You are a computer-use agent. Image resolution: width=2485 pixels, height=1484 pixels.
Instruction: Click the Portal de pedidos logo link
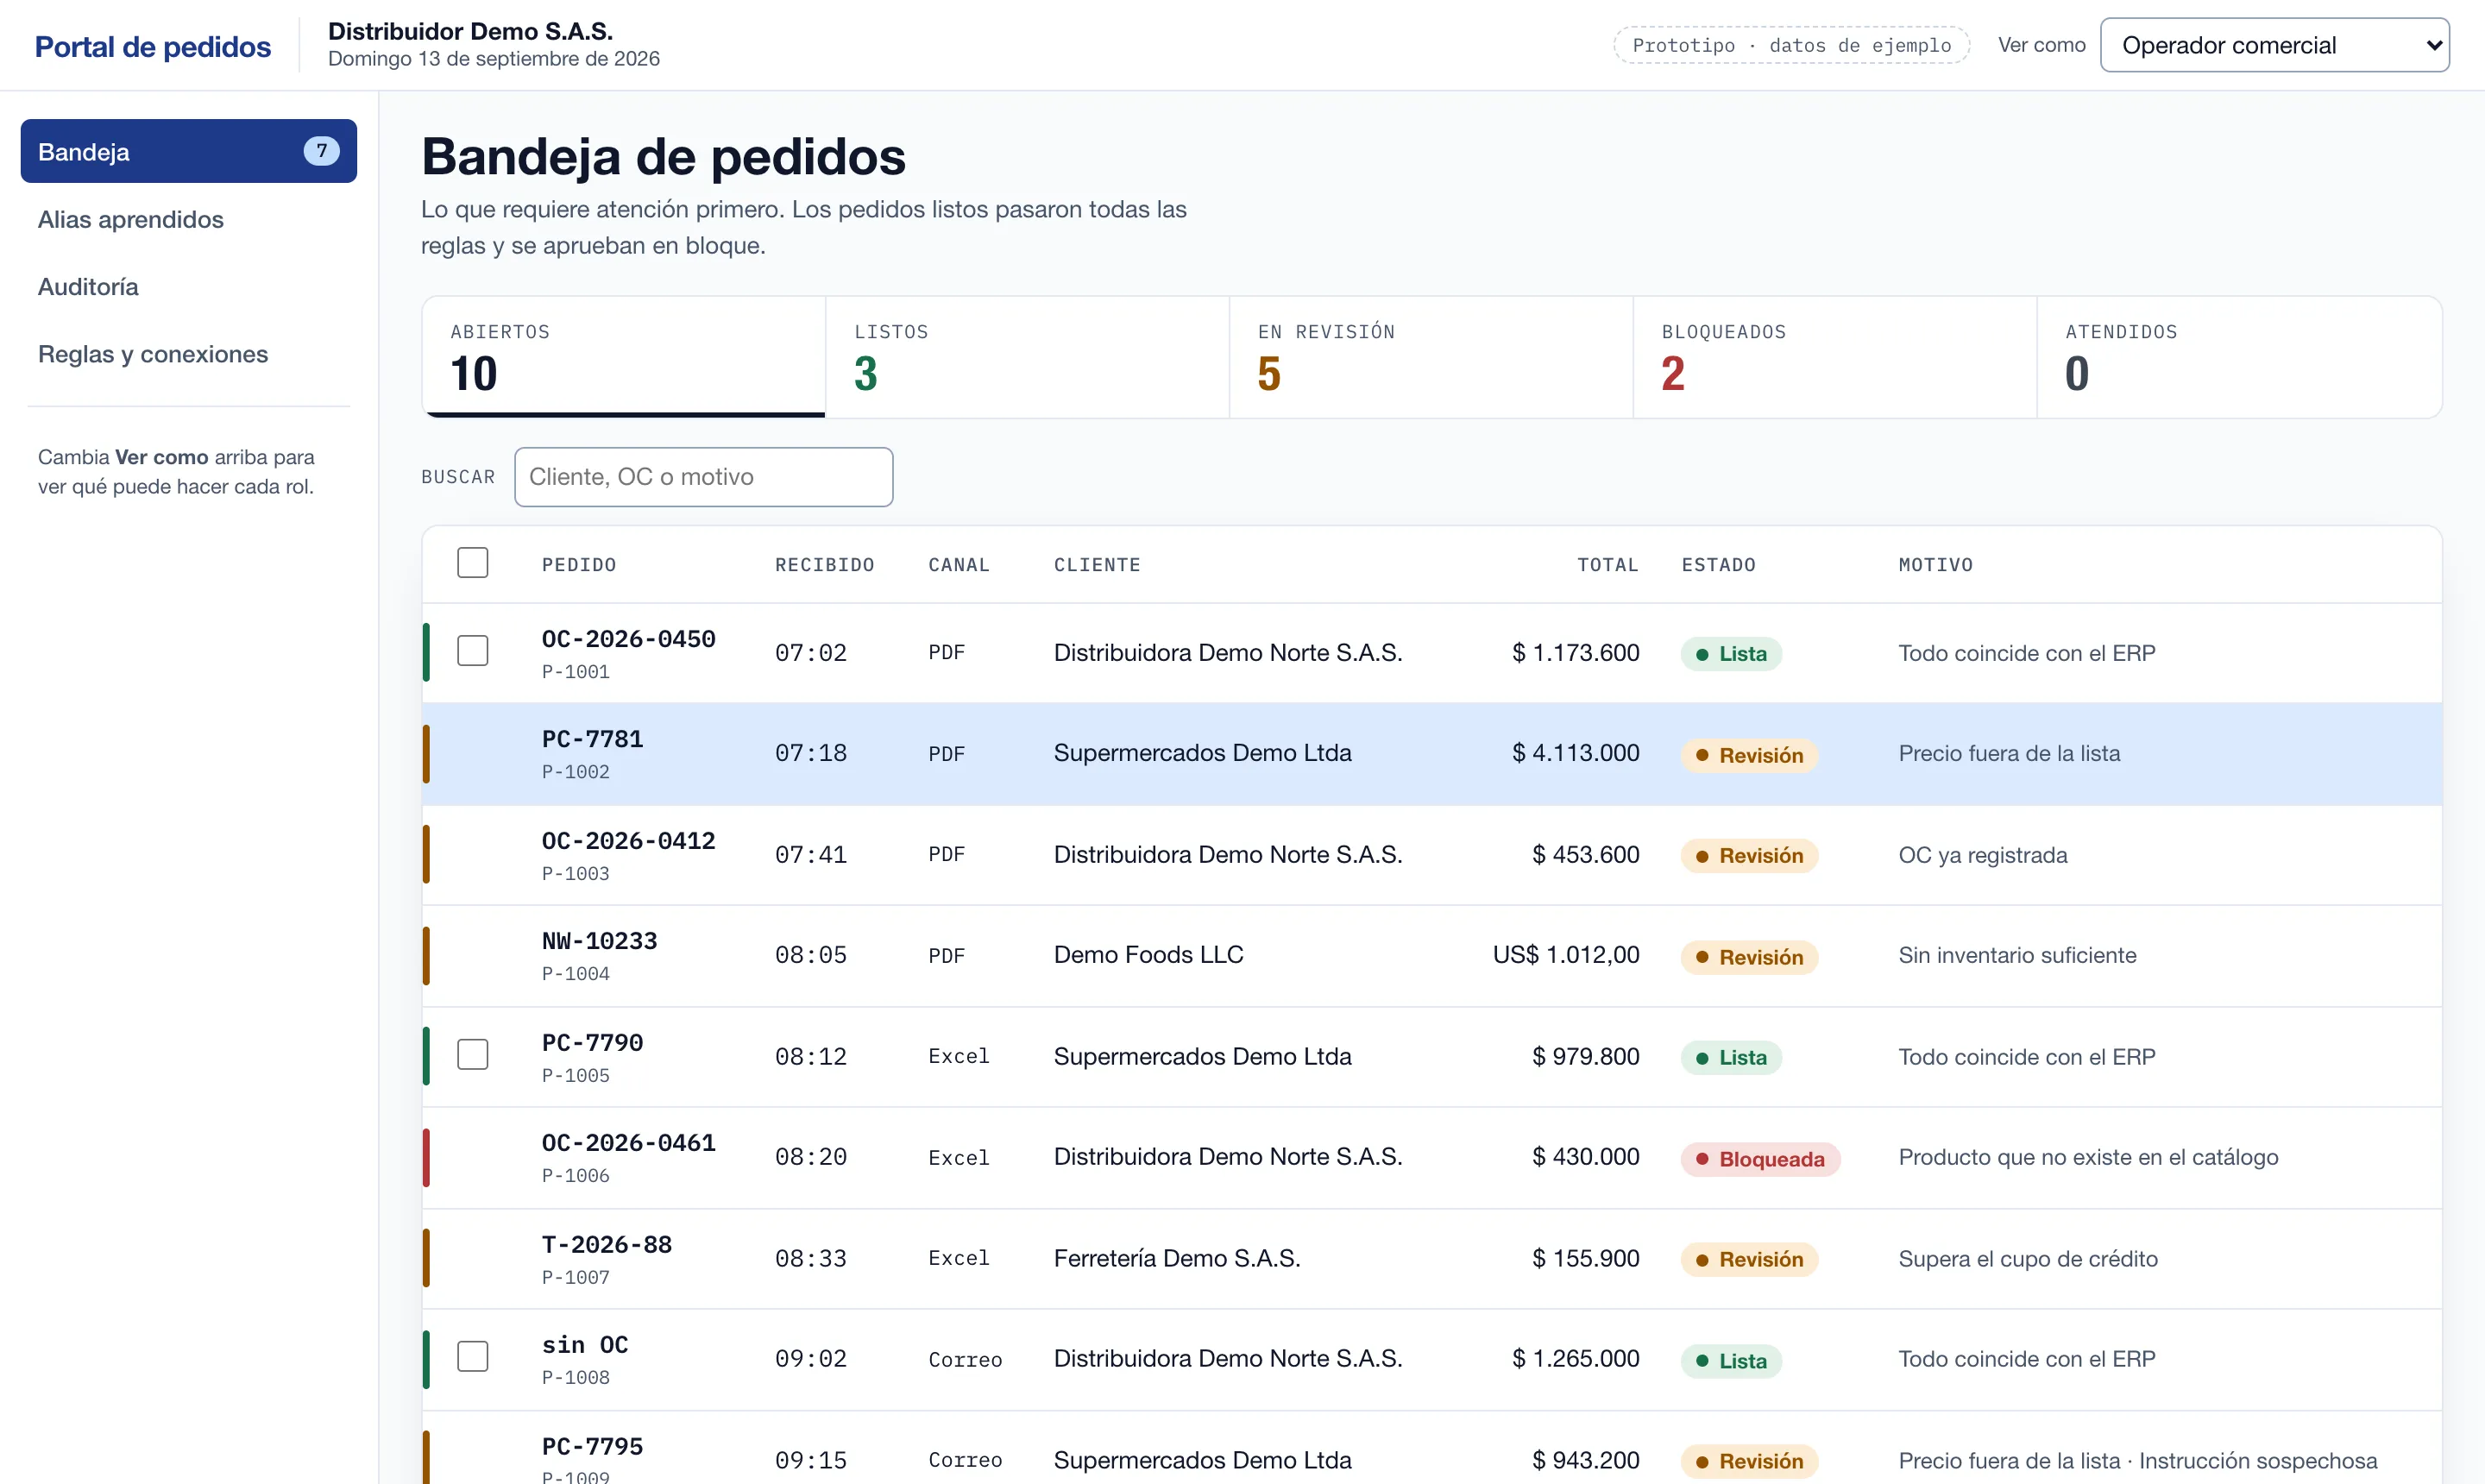click(152, 46)
